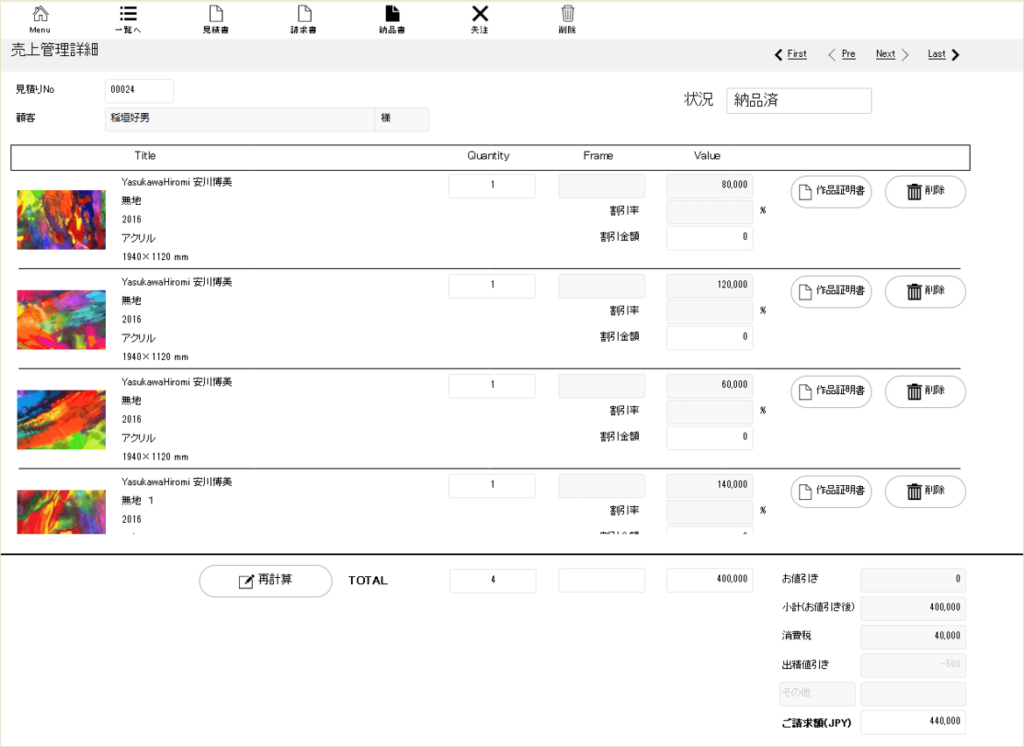The width and height of the screenshot is (1024, 747).
Task: Click the 状況 status field showing 納品済
Action: (798, 101)
